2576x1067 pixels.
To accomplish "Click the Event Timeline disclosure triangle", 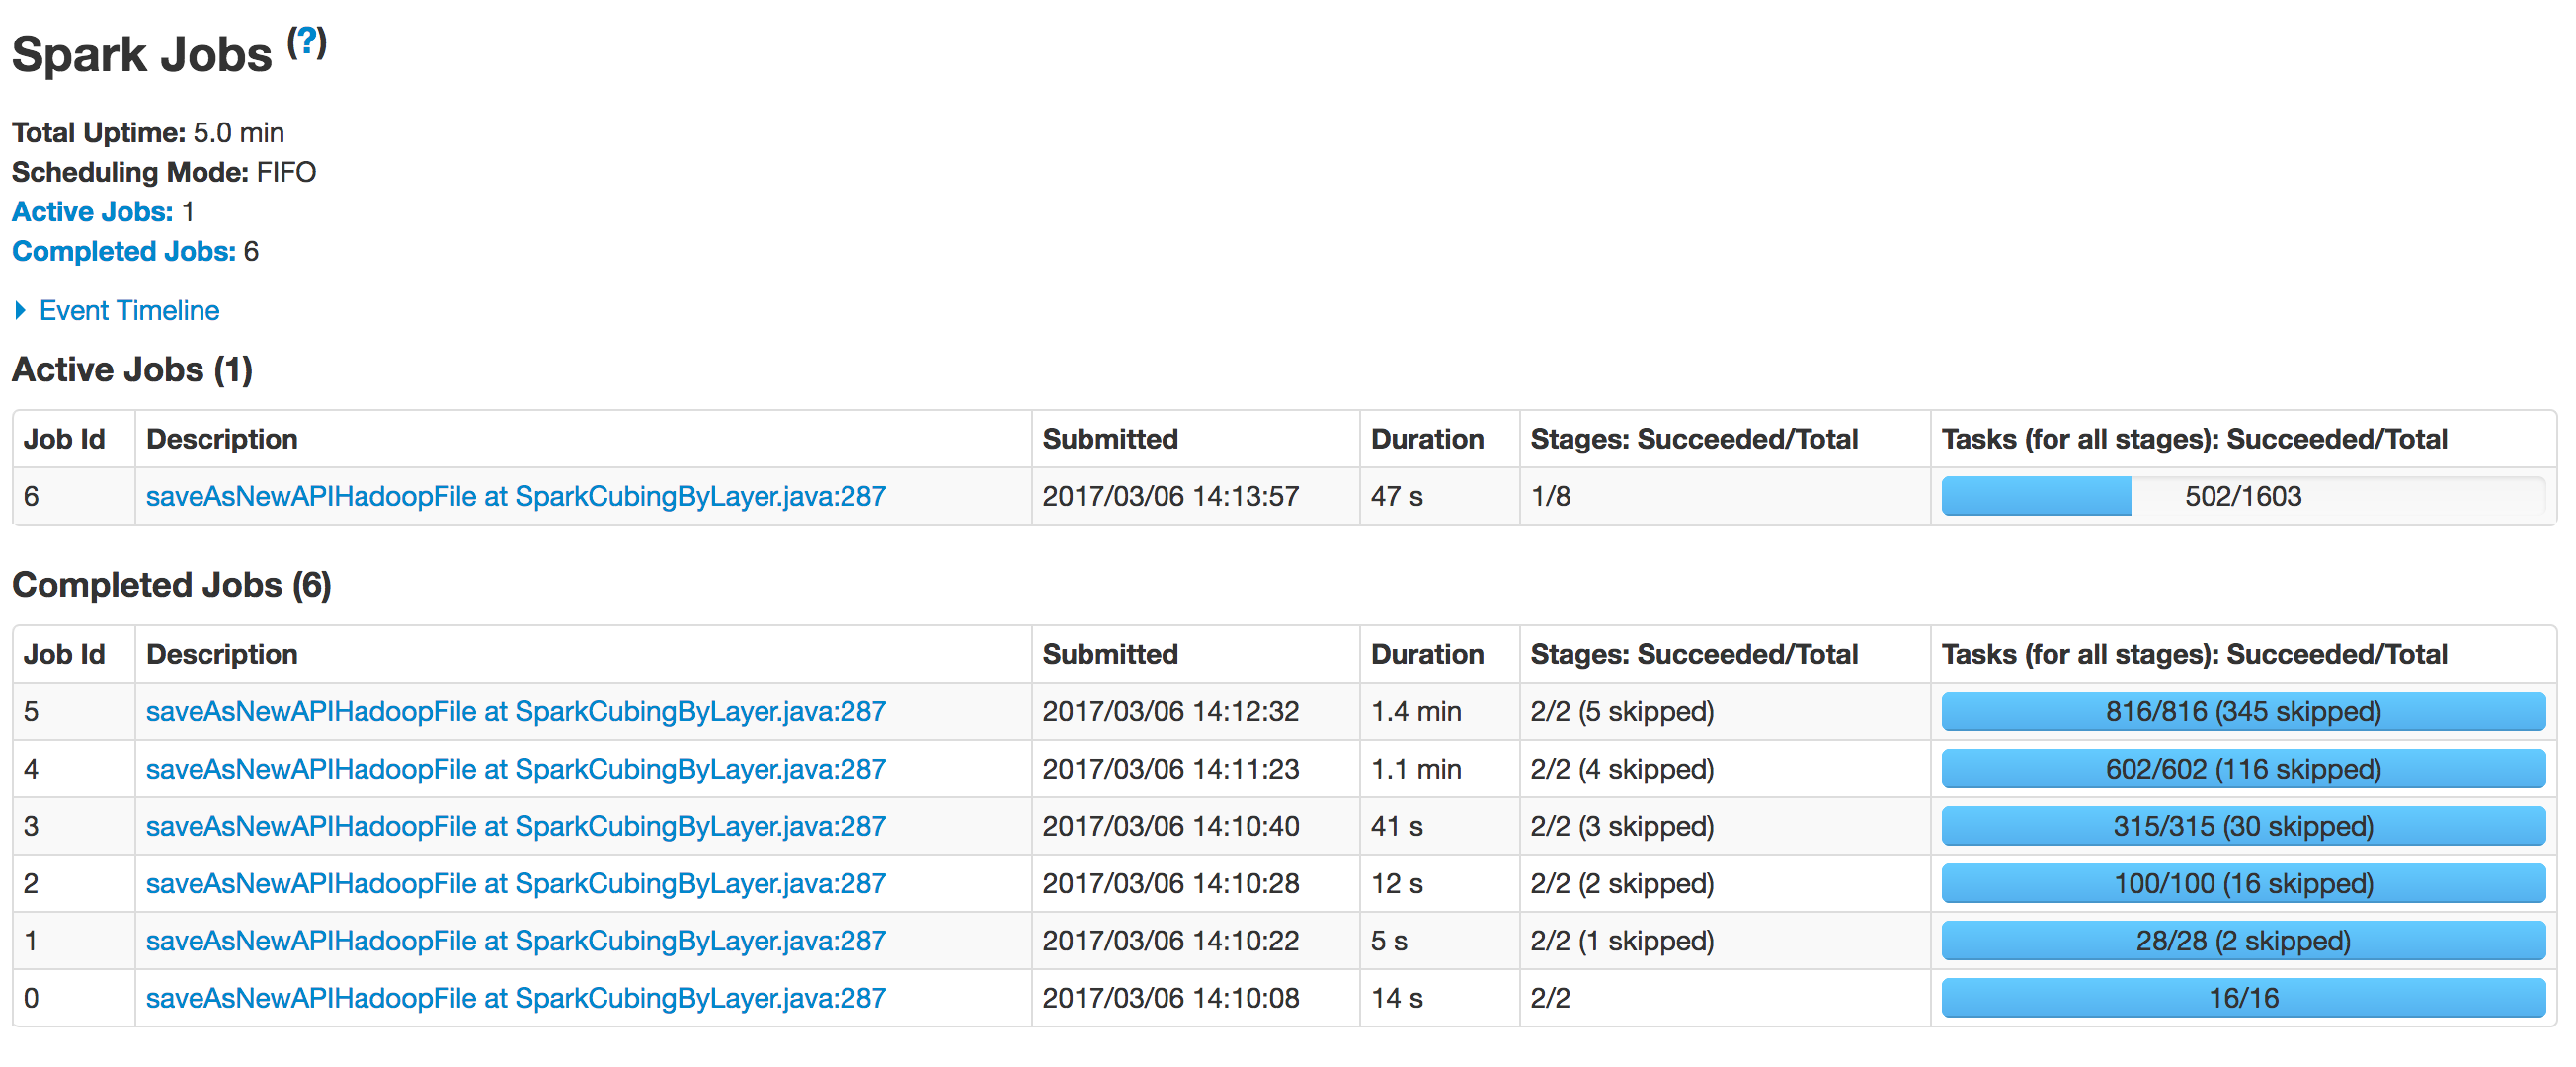I will click(21, 310).
